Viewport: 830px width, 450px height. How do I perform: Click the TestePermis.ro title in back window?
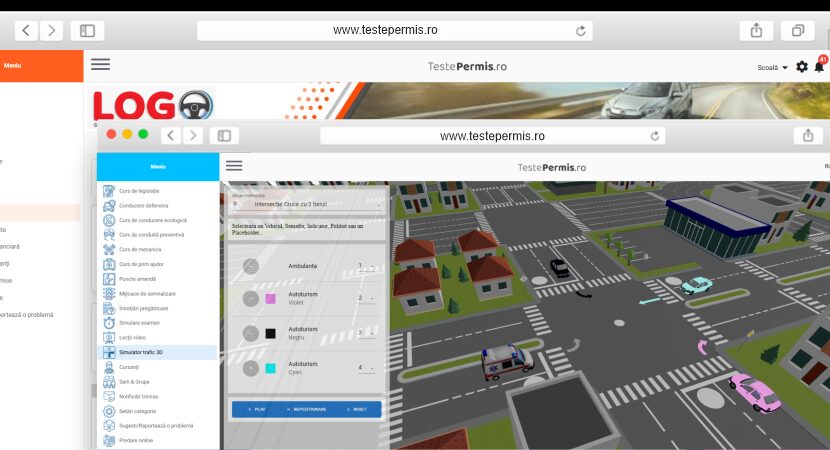tap(467, 66)
